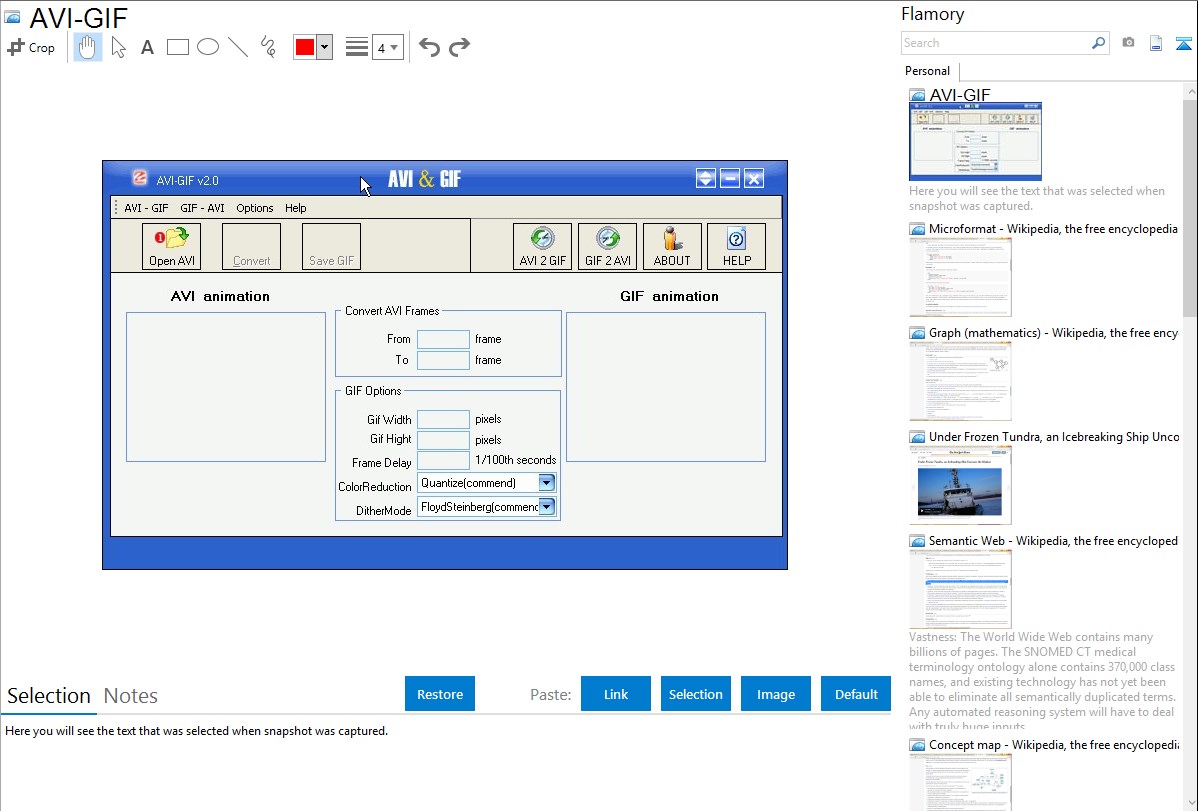Switch to the Selection tab

click(49, 696)
